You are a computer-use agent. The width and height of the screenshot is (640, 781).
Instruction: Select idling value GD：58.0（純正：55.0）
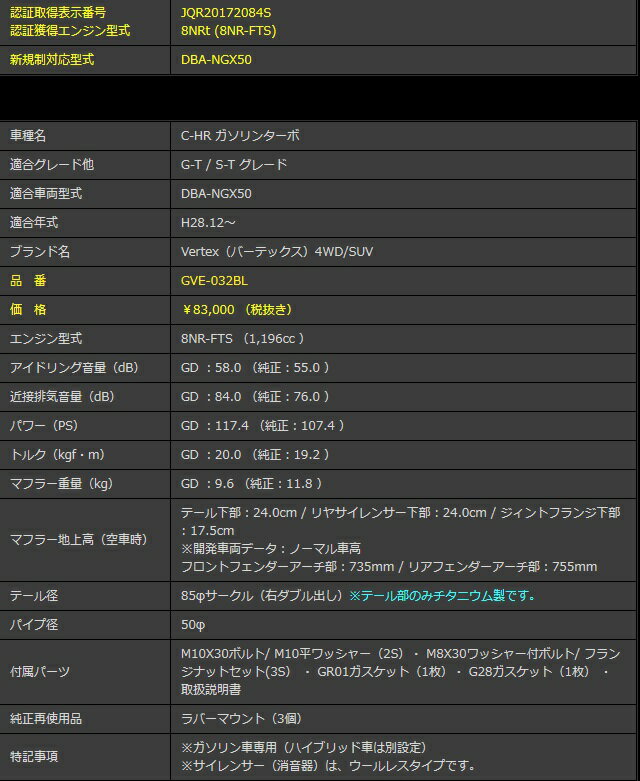pyautogui.click(x=255, y=367)
